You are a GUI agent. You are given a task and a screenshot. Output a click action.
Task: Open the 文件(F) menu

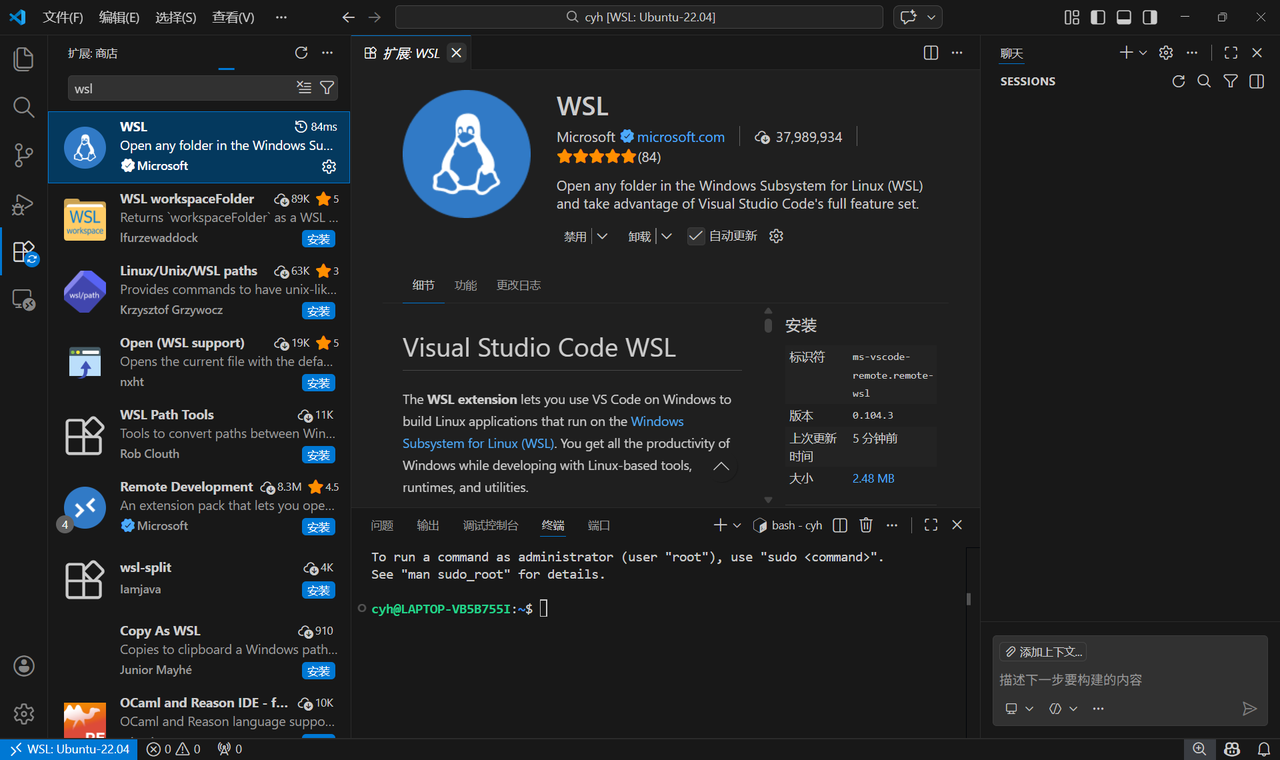tap(63, 17)
